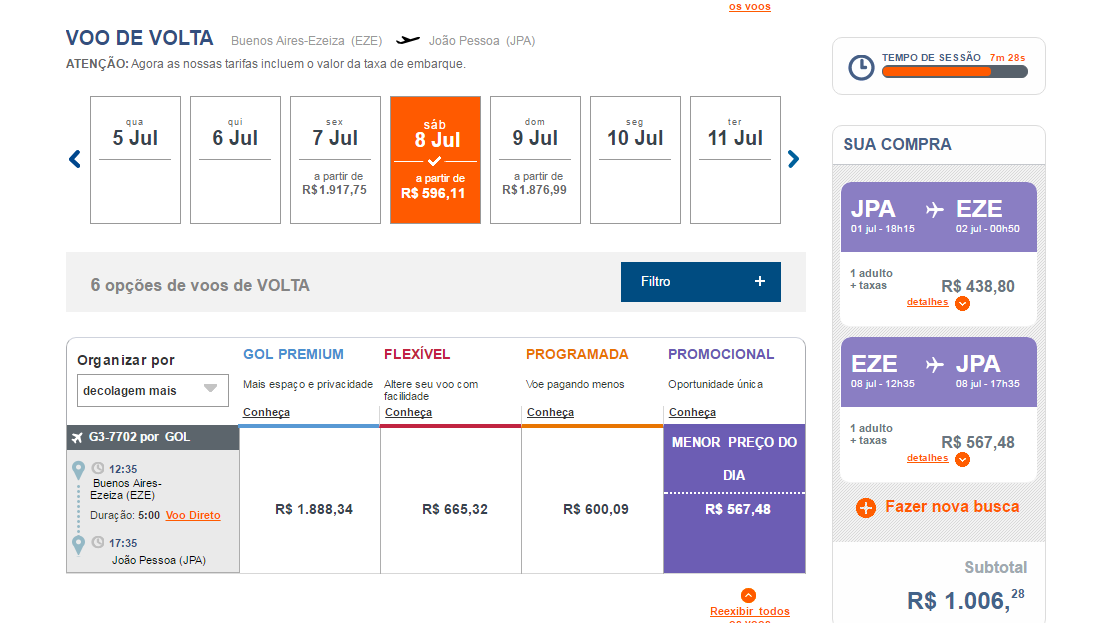This screenshot has width=1103, height=623.
Task: Click the SUA COMPRA heading
Action: (898, 145)
